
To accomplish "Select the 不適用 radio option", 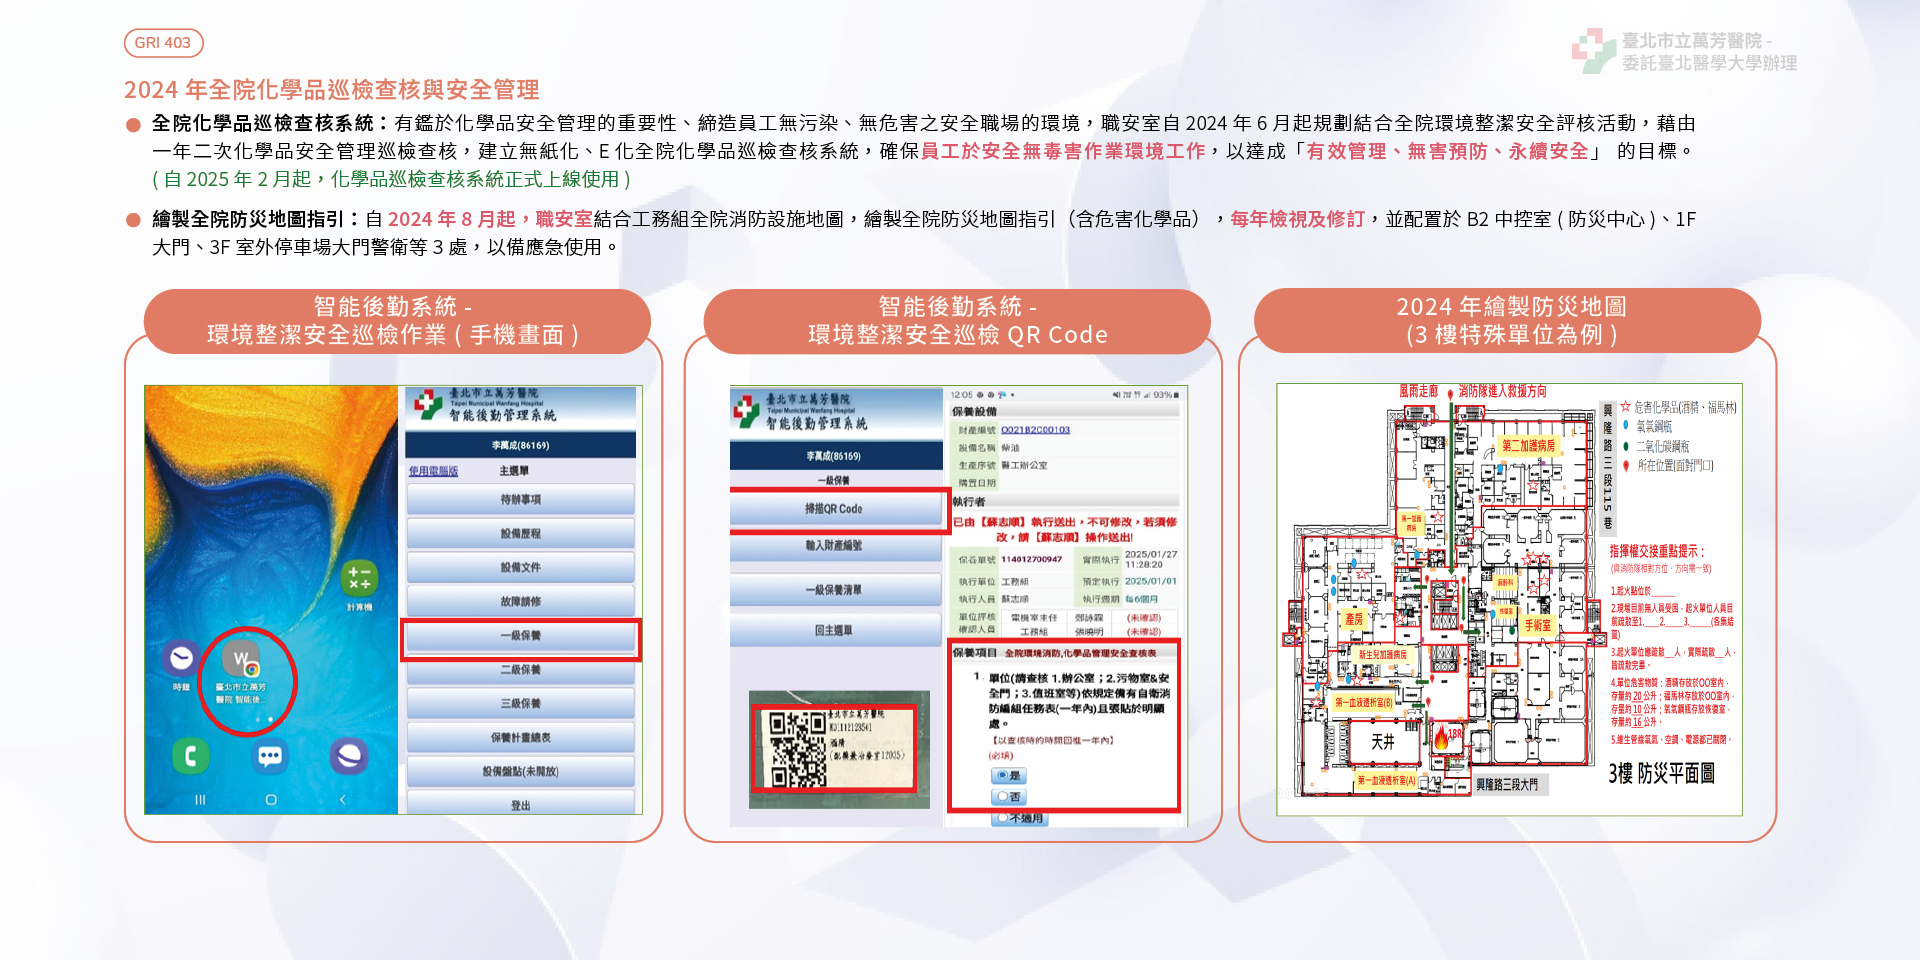I will click(x=1019, y=818).
